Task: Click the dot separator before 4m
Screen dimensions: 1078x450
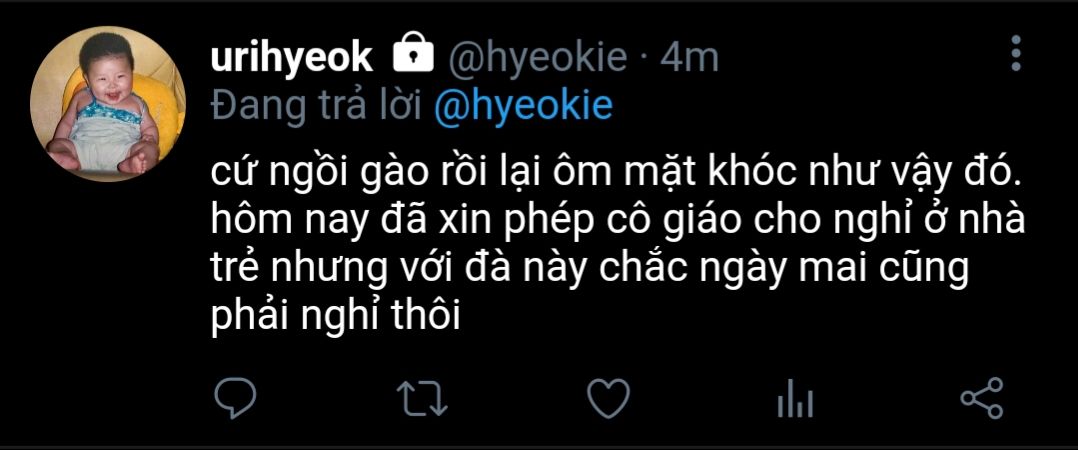Action: pyautogui.click(x=644, y=59)
